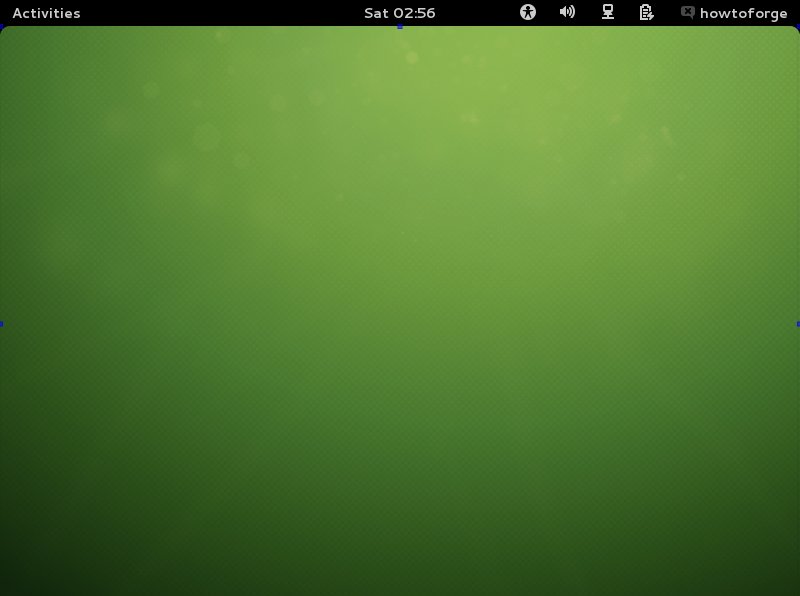Click the chat status bubble icon

688,12
